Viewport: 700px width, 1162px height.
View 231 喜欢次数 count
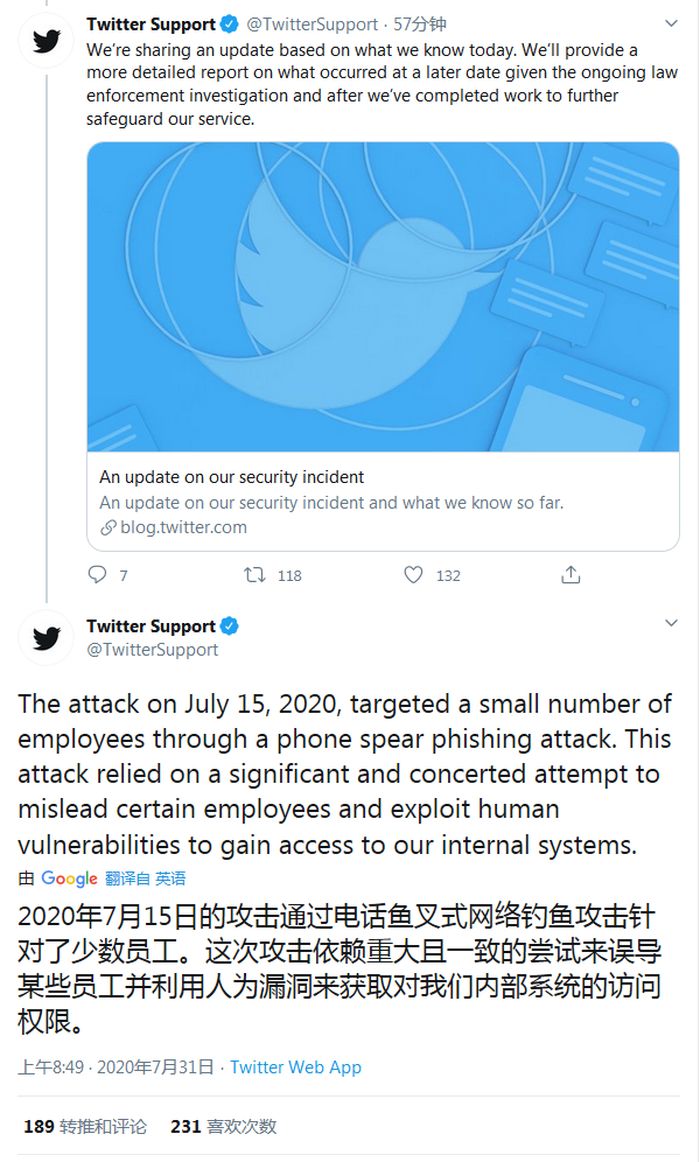pyautogui.click(x=224, y=1125)
